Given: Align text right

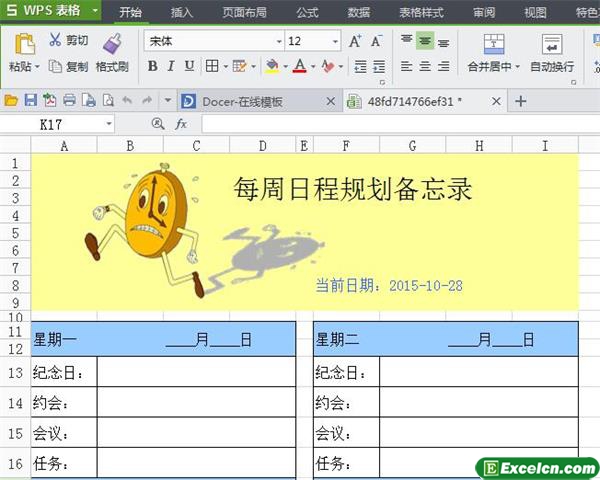Looking at the screenshot, I should pyautogui.click(x=443, y=67).
